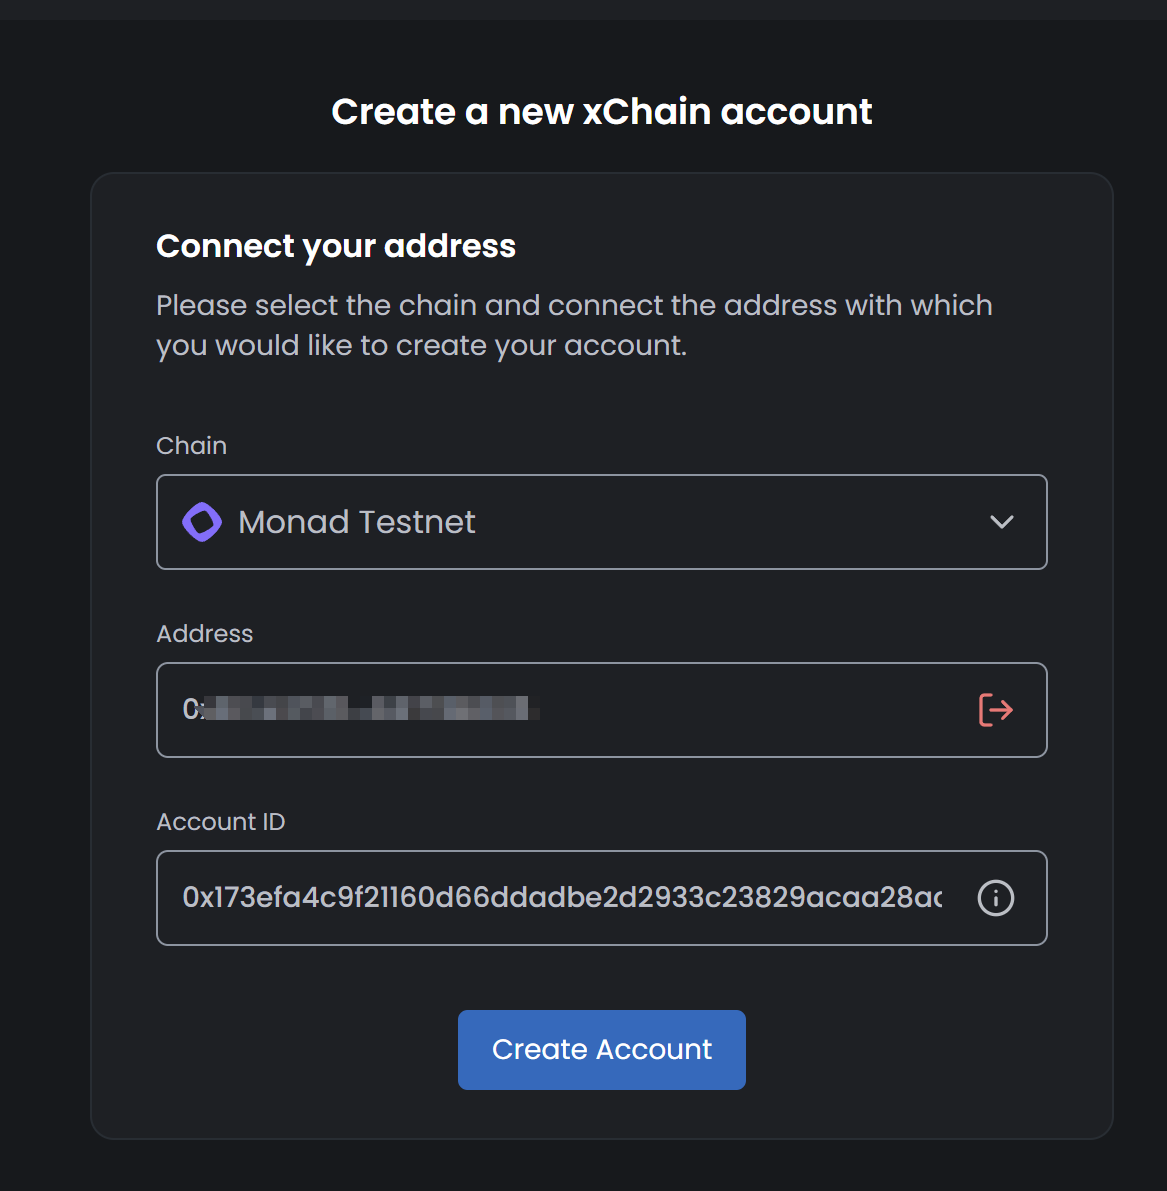
Task: Expand the chain list chevron arrow
Action: (1001, 522)
